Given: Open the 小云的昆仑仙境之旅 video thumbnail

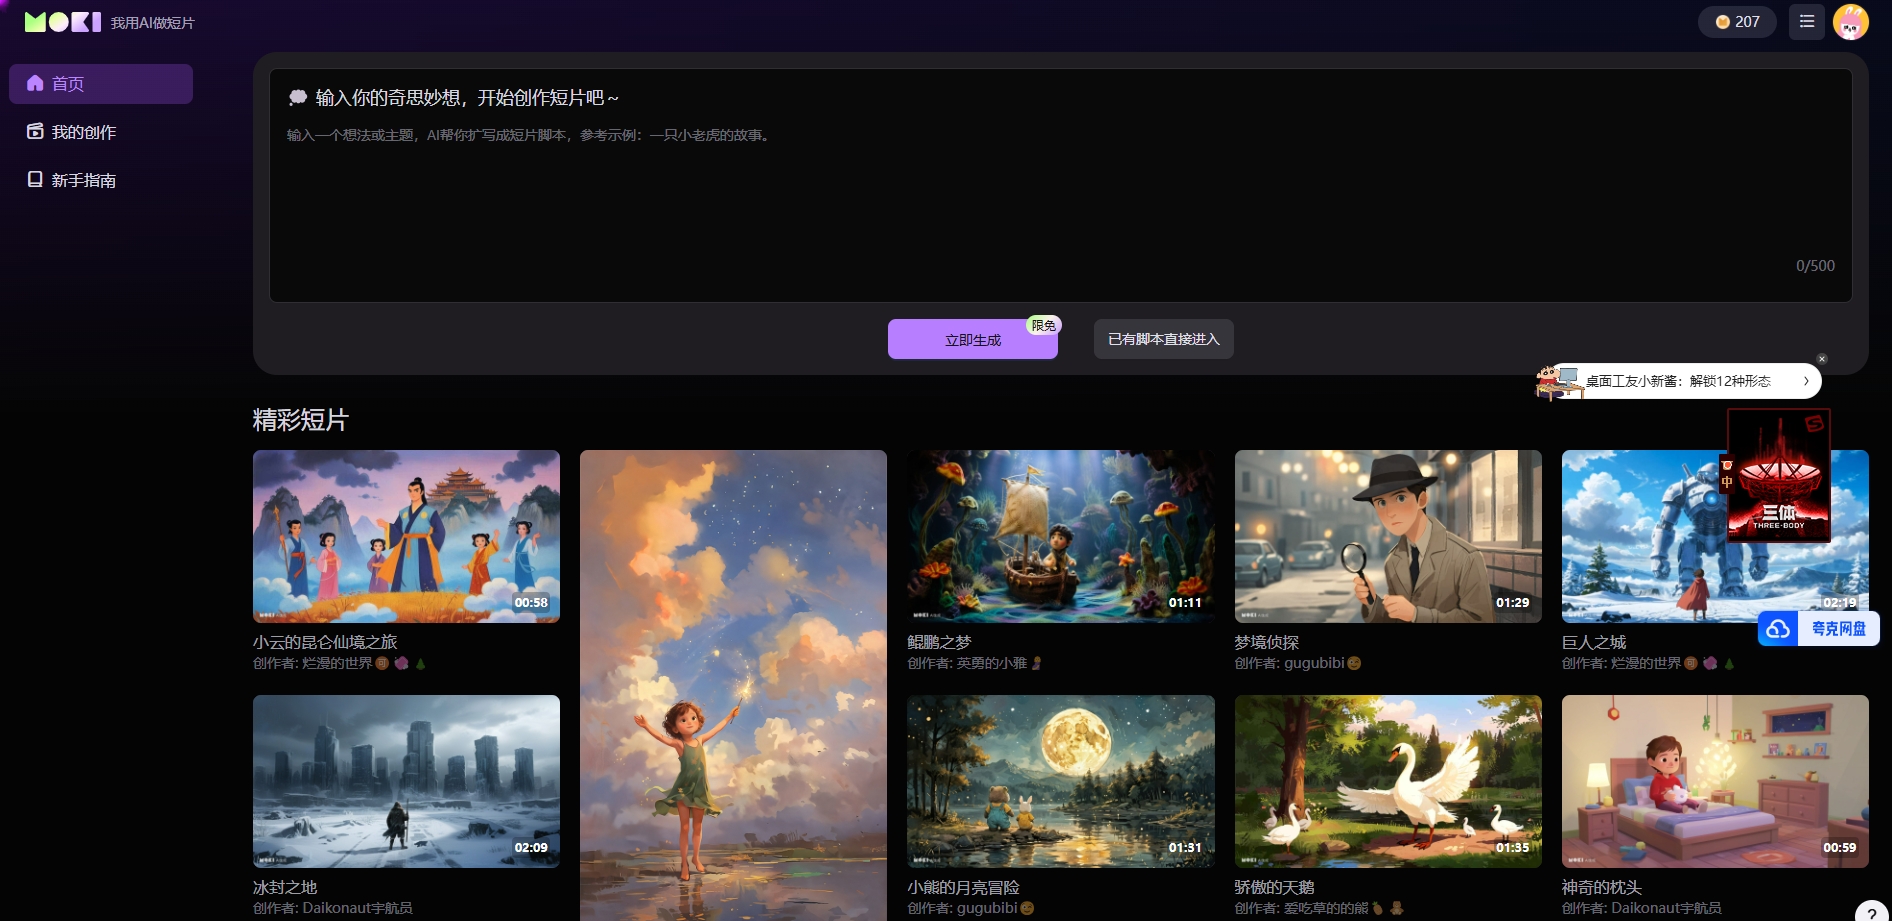Looking at the screenshot, I should 406,536.
